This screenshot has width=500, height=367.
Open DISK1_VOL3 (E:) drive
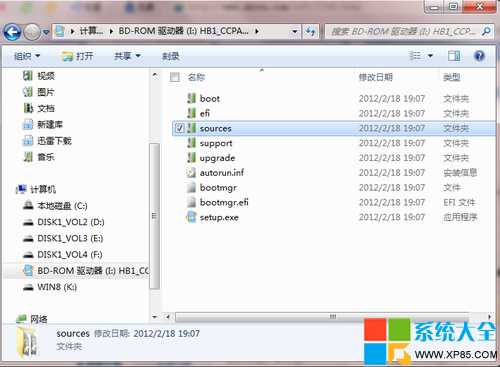coord(63,238)
